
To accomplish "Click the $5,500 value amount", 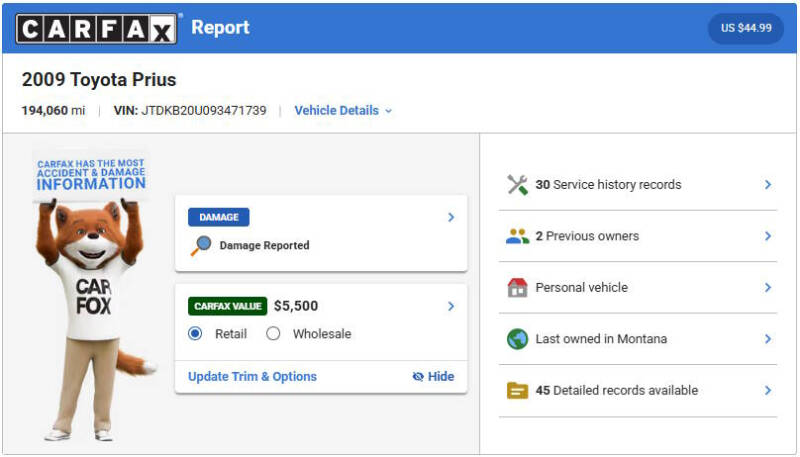I will coord(296,306).
